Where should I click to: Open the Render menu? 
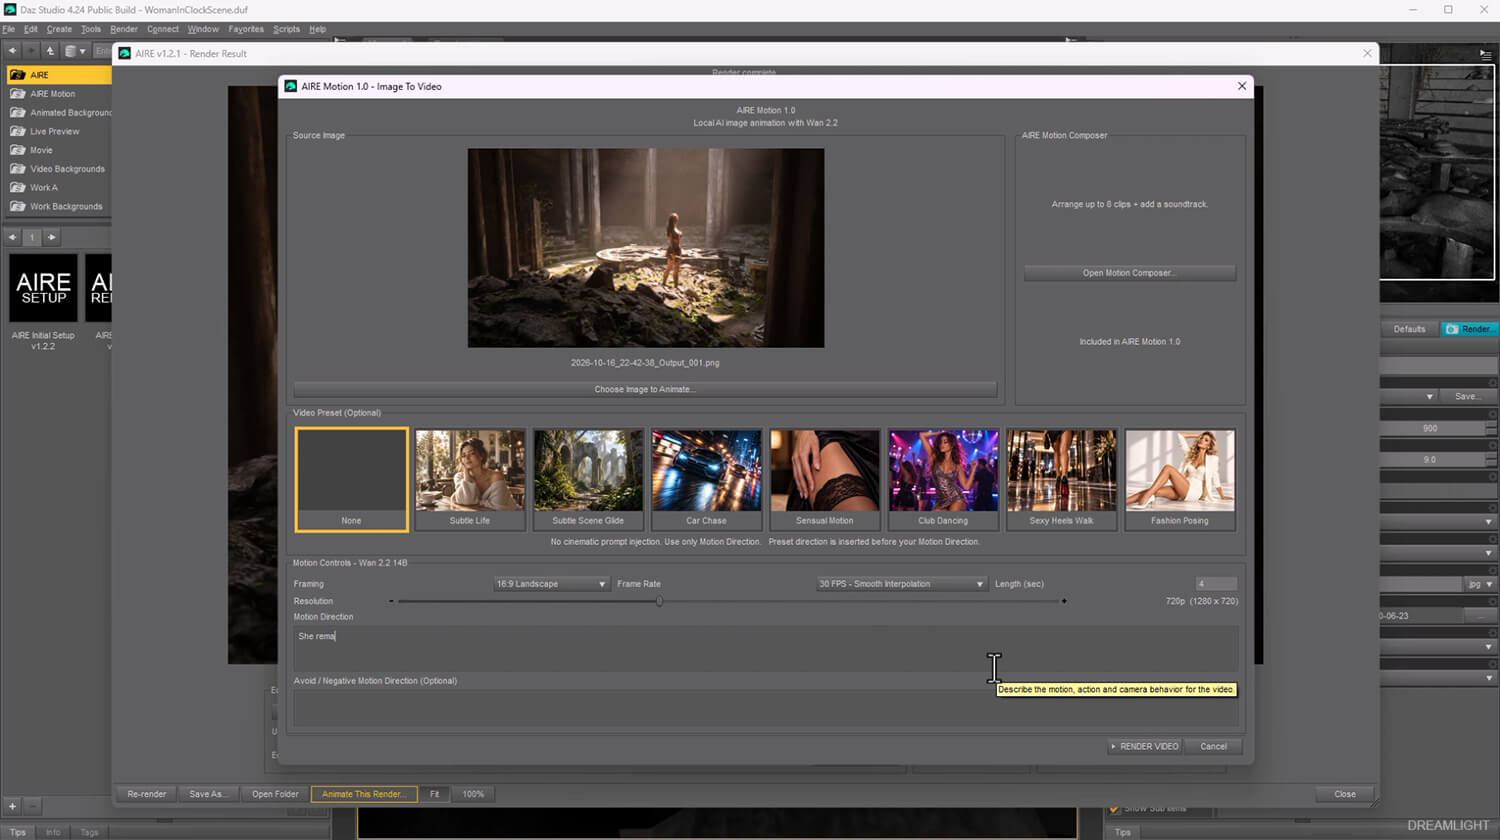pos(124,29)
